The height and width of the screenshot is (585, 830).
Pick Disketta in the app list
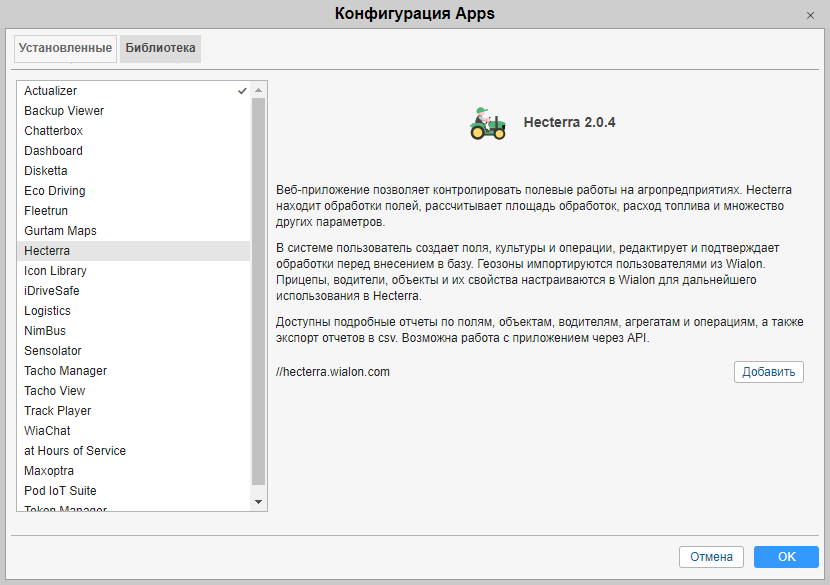(x=133, y=171)
